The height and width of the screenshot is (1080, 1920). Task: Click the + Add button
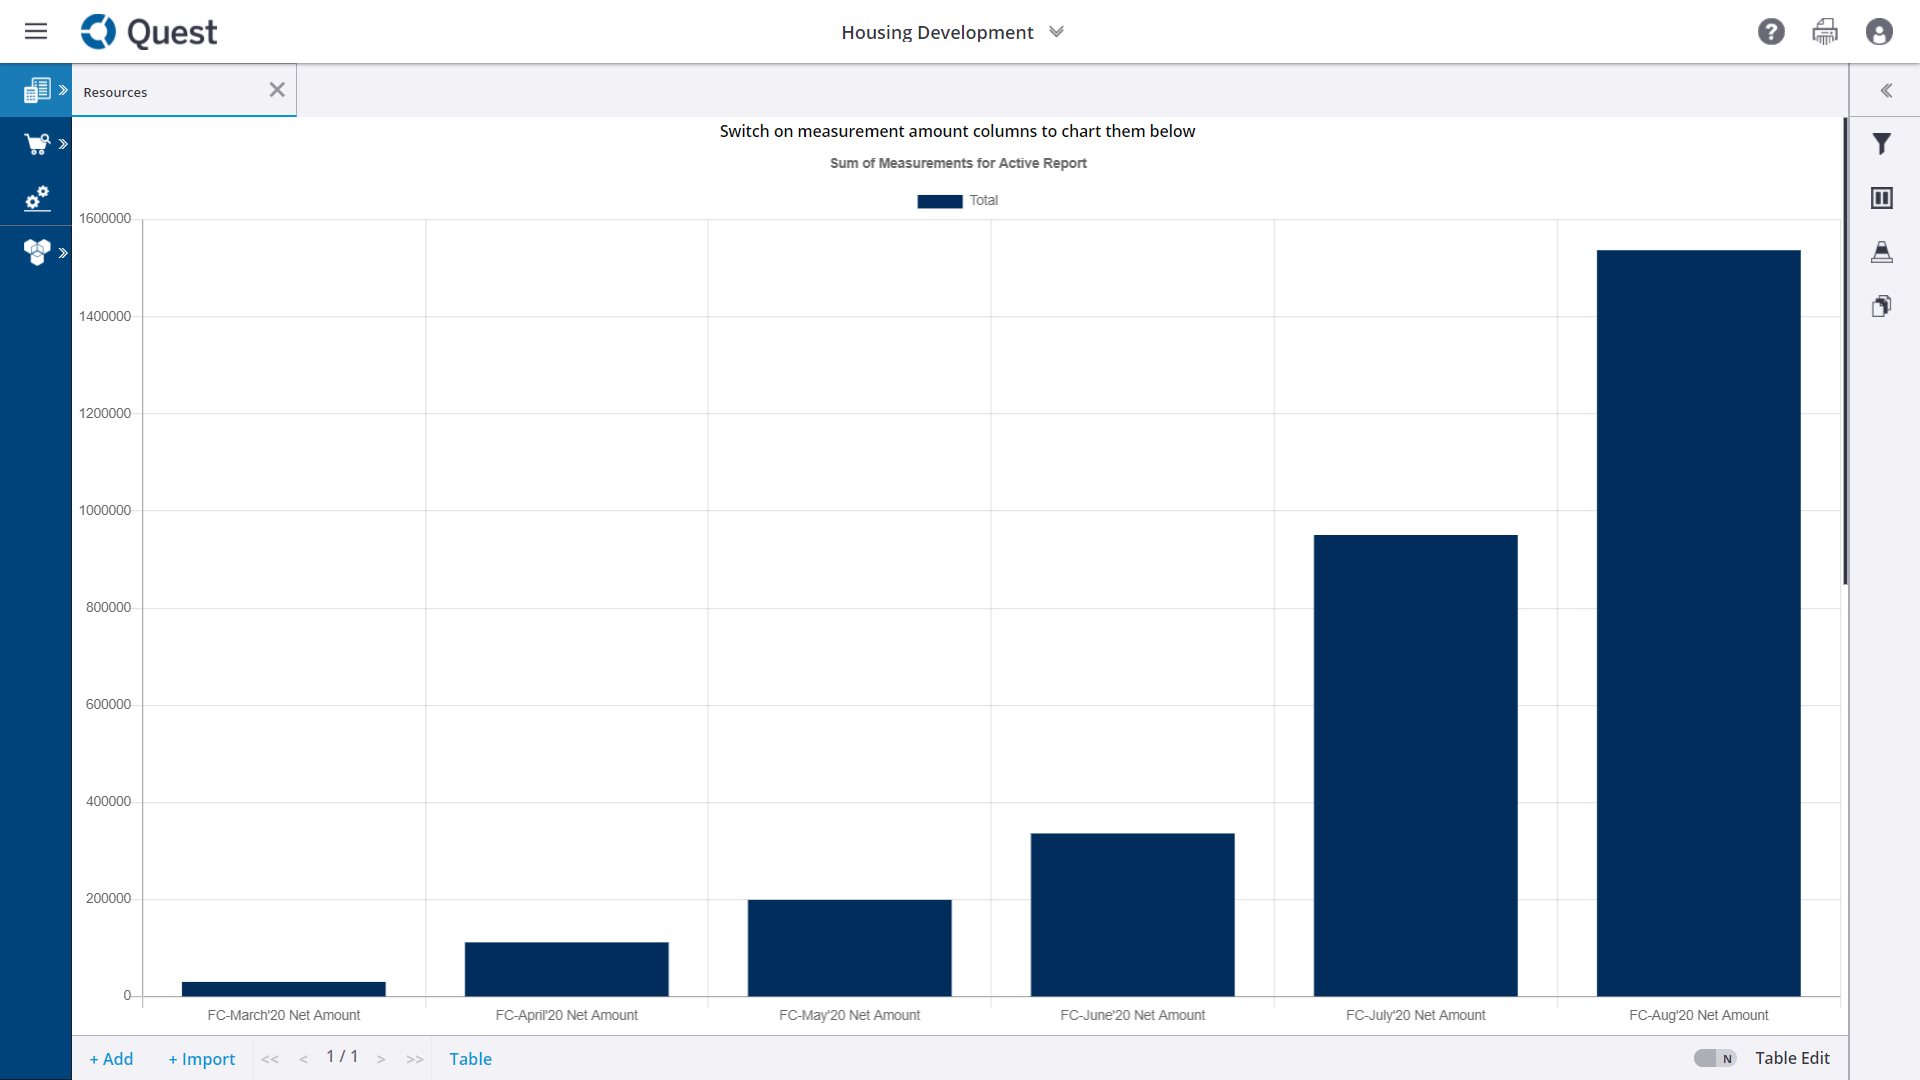111,1058
